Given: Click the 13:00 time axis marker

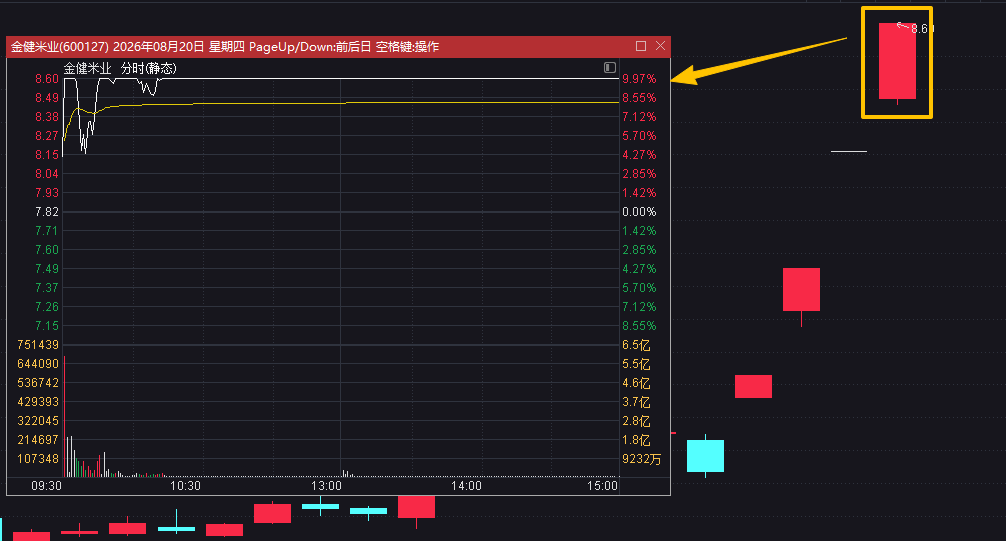Looking at the screenshot, I should [327, 486].
